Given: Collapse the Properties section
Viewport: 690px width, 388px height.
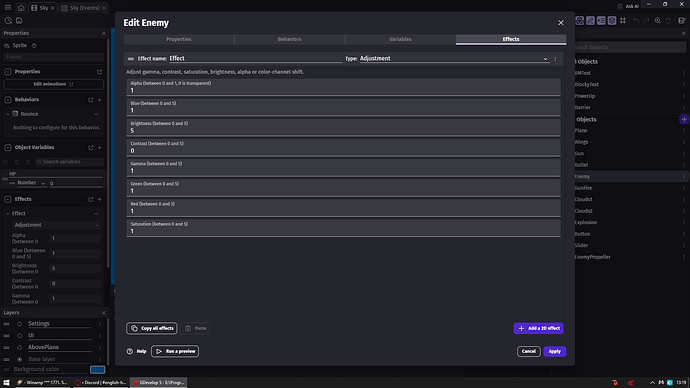Looking at the screenshot, I should [8, 72].
